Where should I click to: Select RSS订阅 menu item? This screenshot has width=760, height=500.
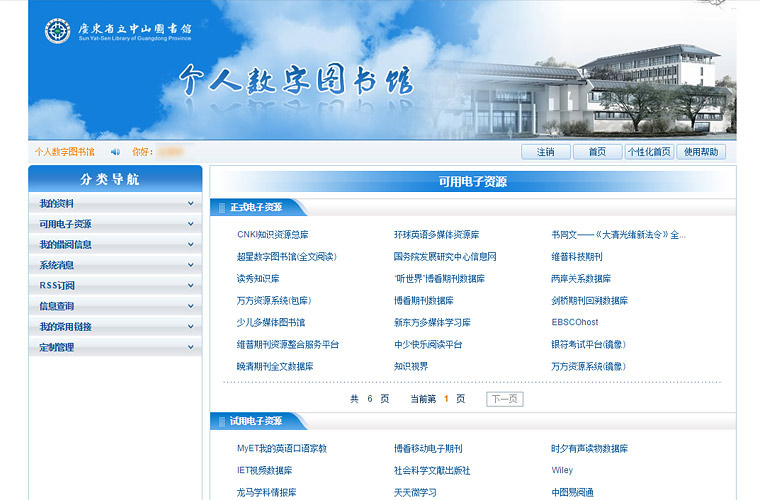115,286
